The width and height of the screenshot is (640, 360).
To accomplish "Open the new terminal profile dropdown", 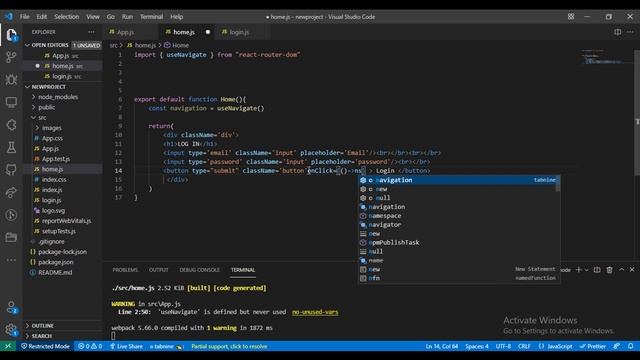I will [587, 270].
